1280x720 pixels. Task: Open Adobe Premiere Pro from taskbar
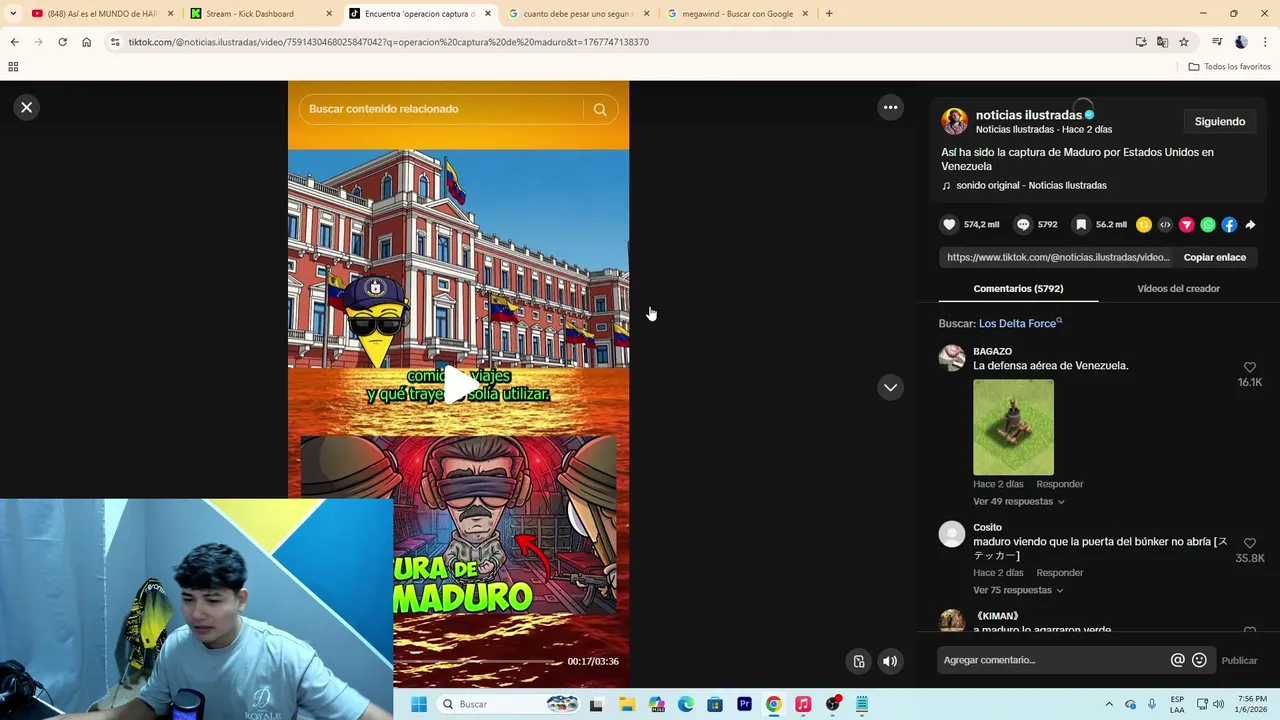click(744, 704)
